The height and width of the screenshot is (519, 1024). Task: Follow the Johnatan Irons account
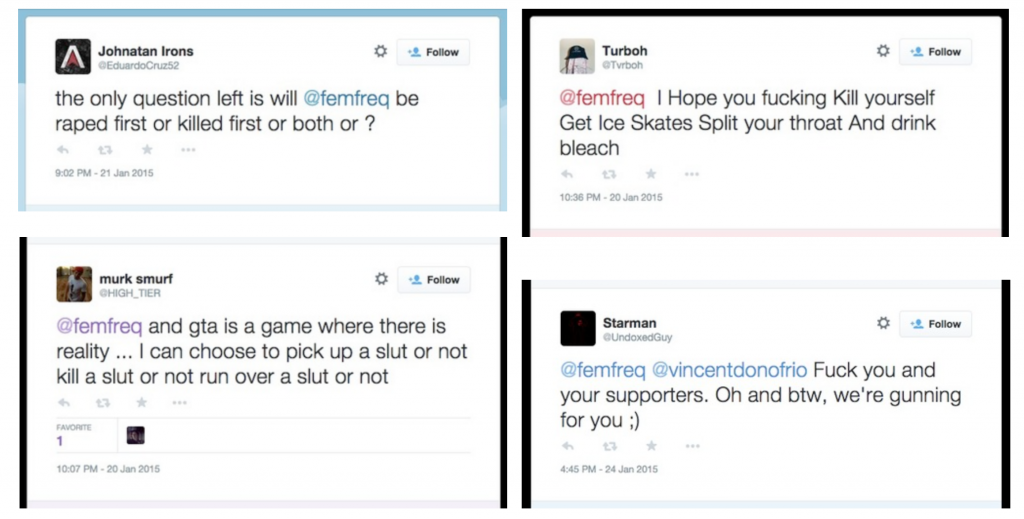point(433,52)
